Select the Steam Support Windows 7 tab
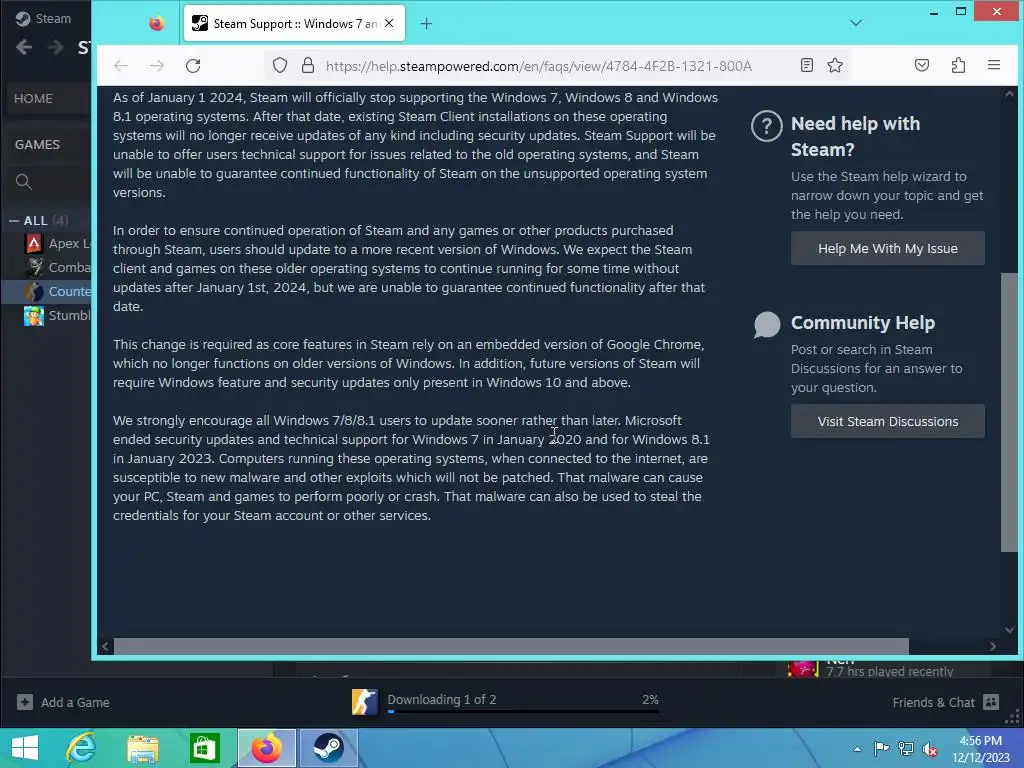 pos(294,24)
